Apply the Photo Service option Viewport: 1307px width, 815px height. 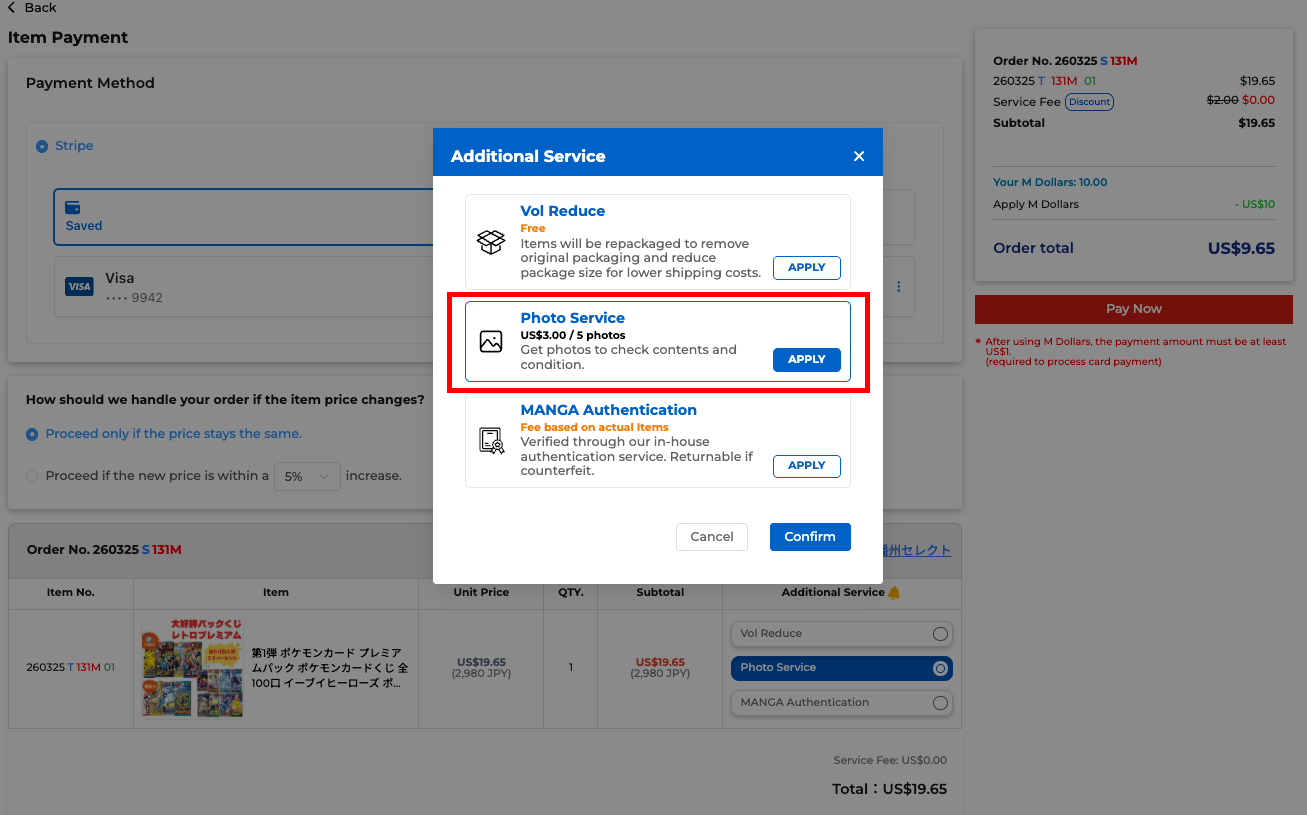click(x=806, y=360)
